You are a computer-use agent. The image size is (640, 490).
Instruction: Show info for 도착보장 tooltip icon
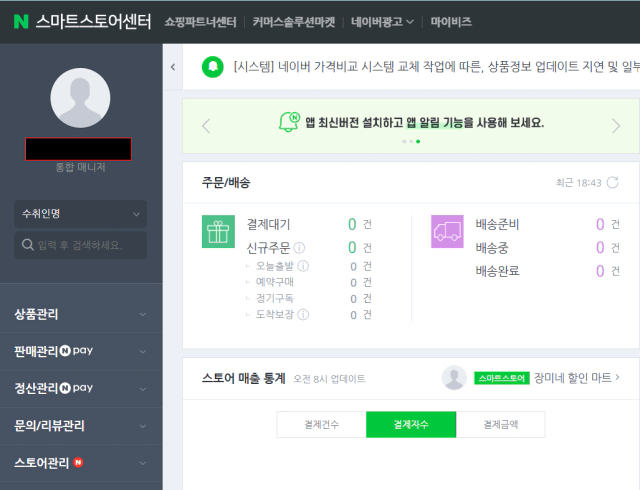tap(303, 314)
